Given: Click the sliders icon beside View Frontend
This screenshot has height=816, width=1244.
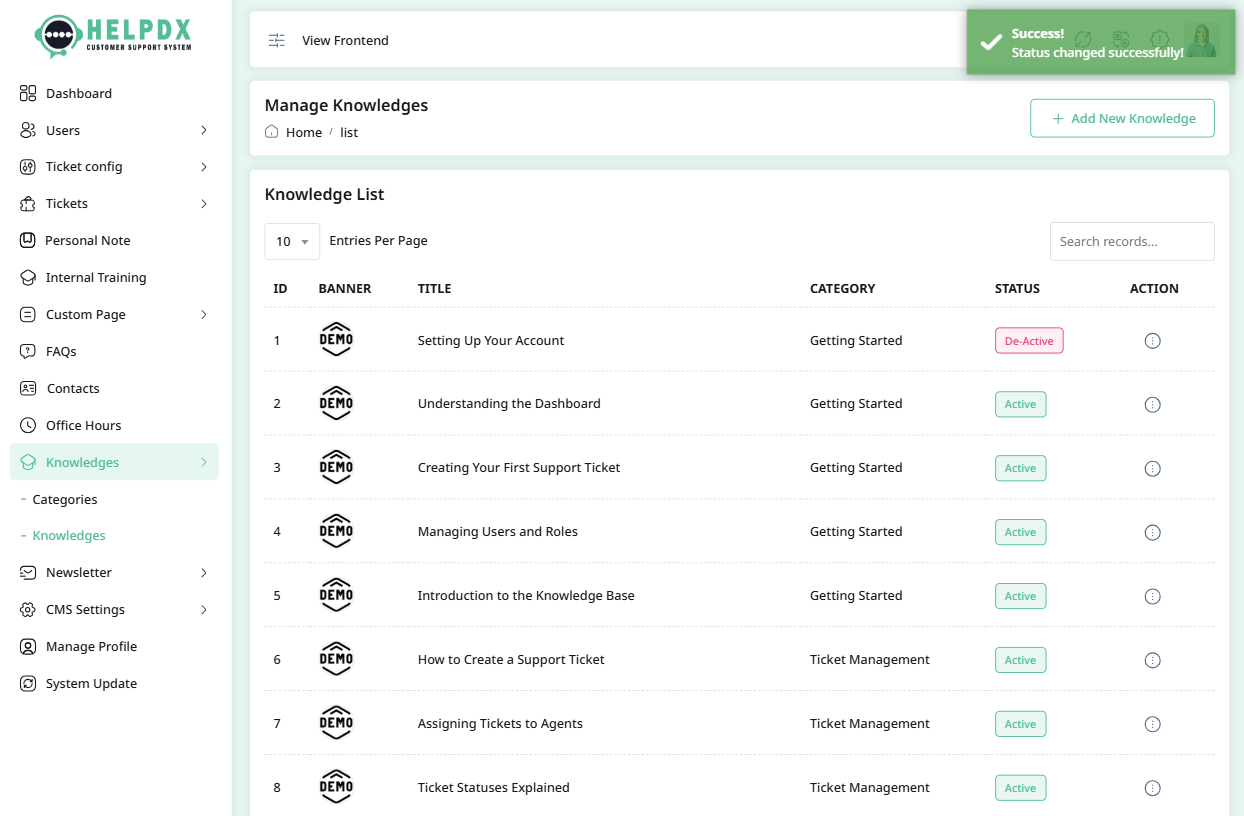Looking at the screenshot, I should coord(277,40).
